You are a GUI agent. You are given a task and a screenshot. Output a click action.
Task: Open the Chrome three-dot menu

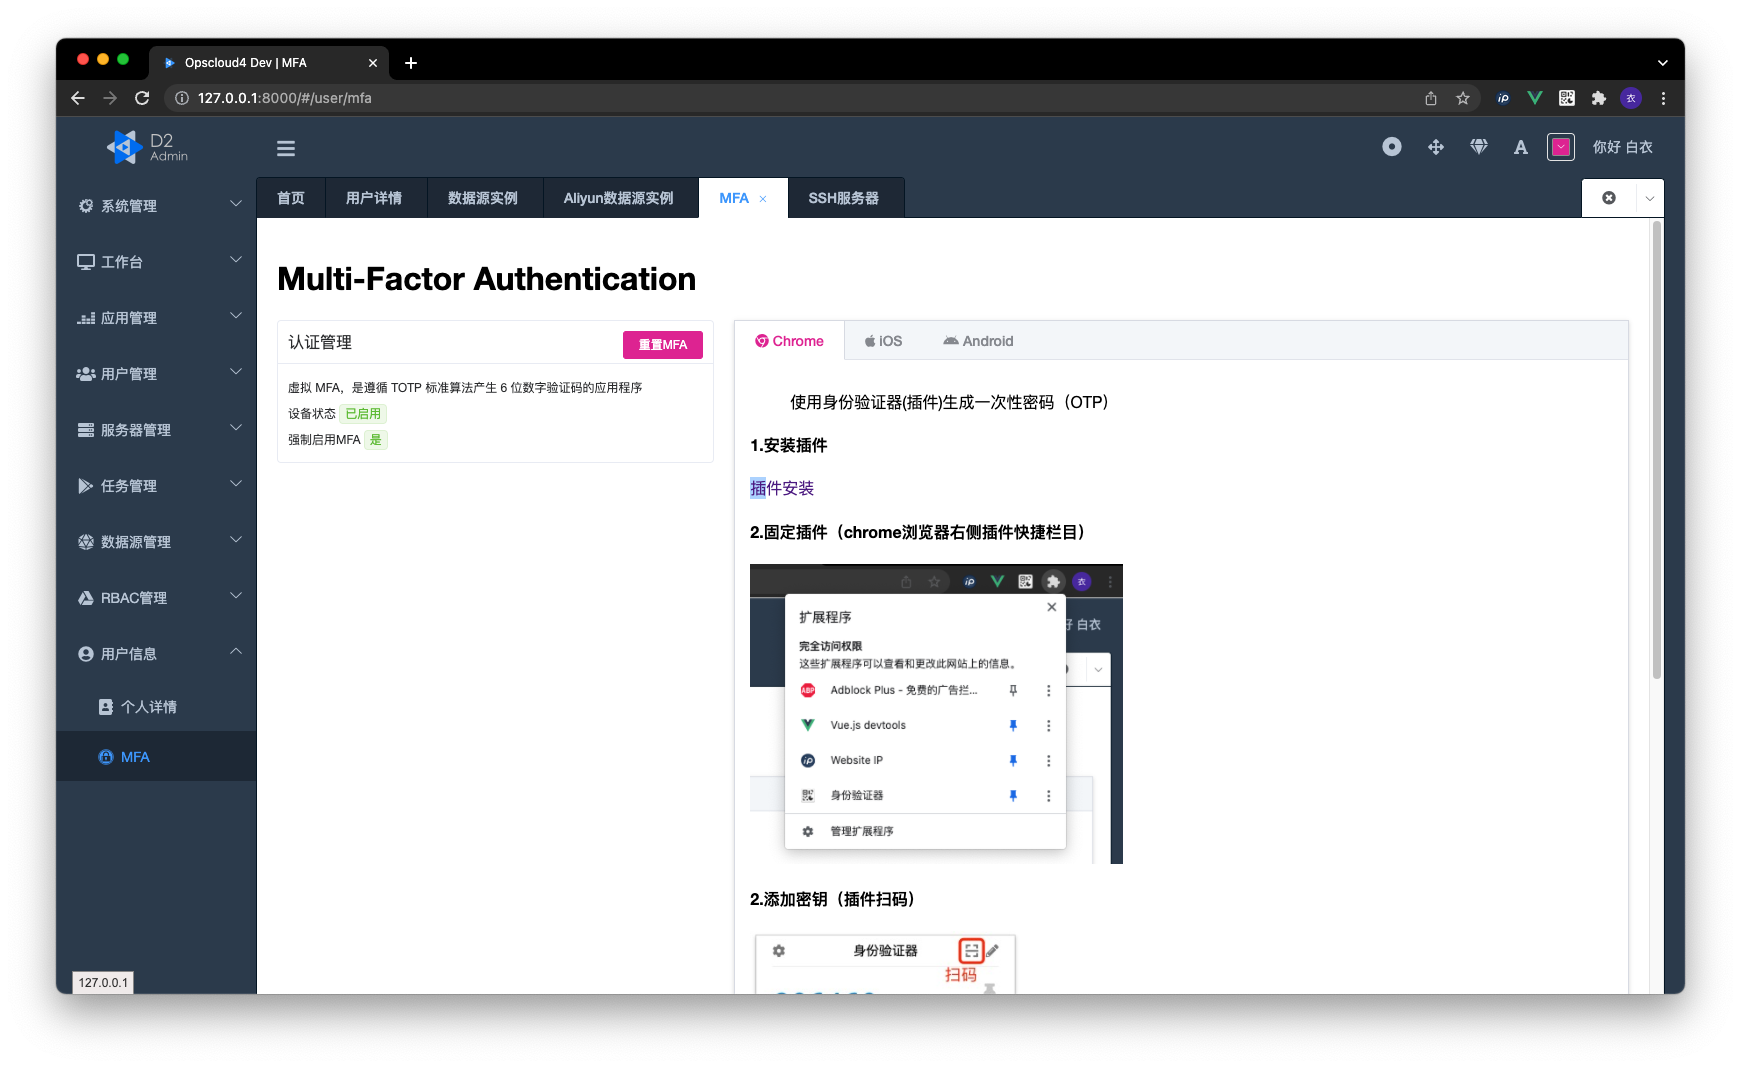point(1663,98)
